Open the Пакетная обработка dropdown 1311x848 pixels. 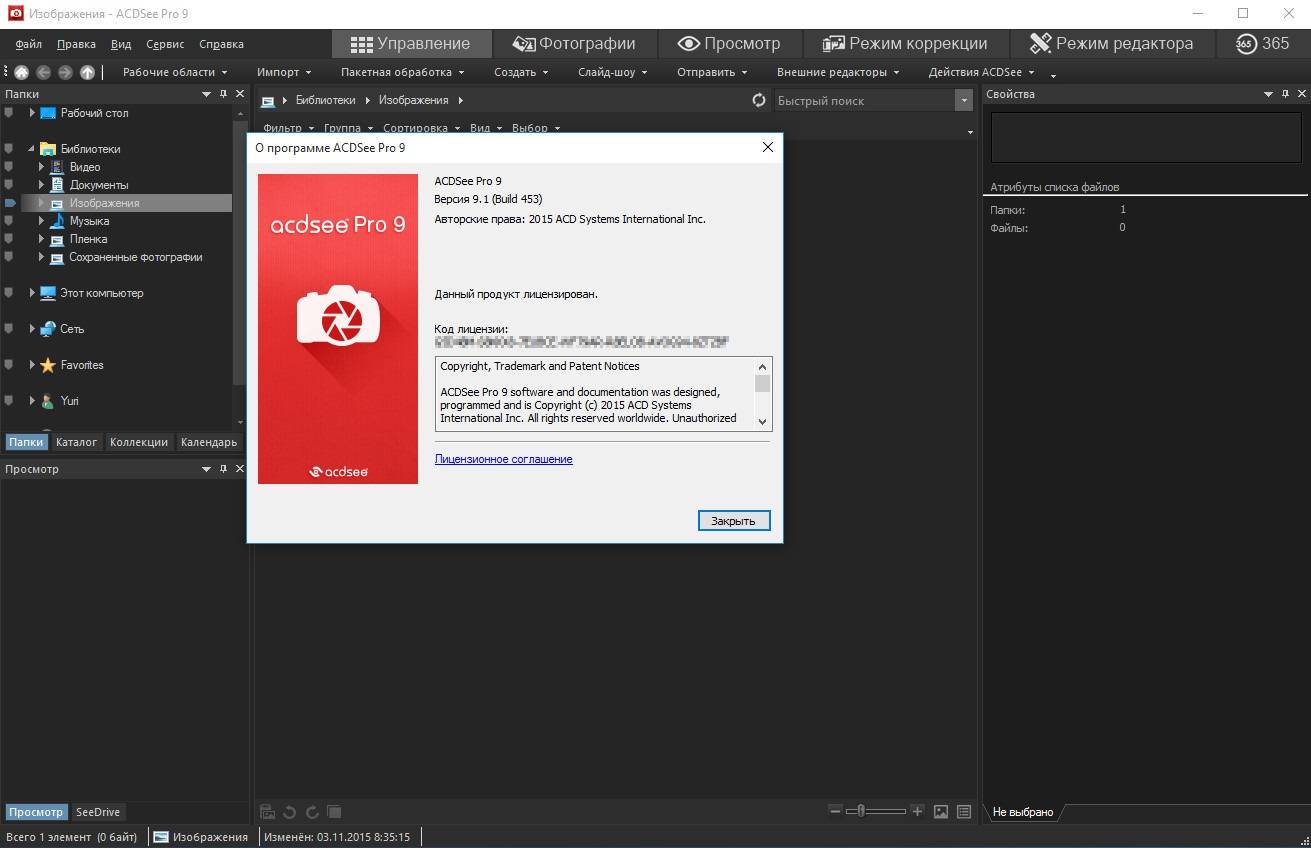pyautogui.click(x=403, y=72)
